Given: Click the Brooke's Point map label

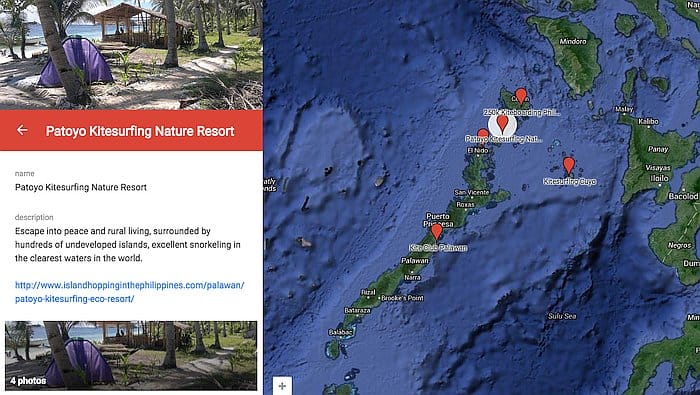Looking at the screenshot, I should pos(403,298).
